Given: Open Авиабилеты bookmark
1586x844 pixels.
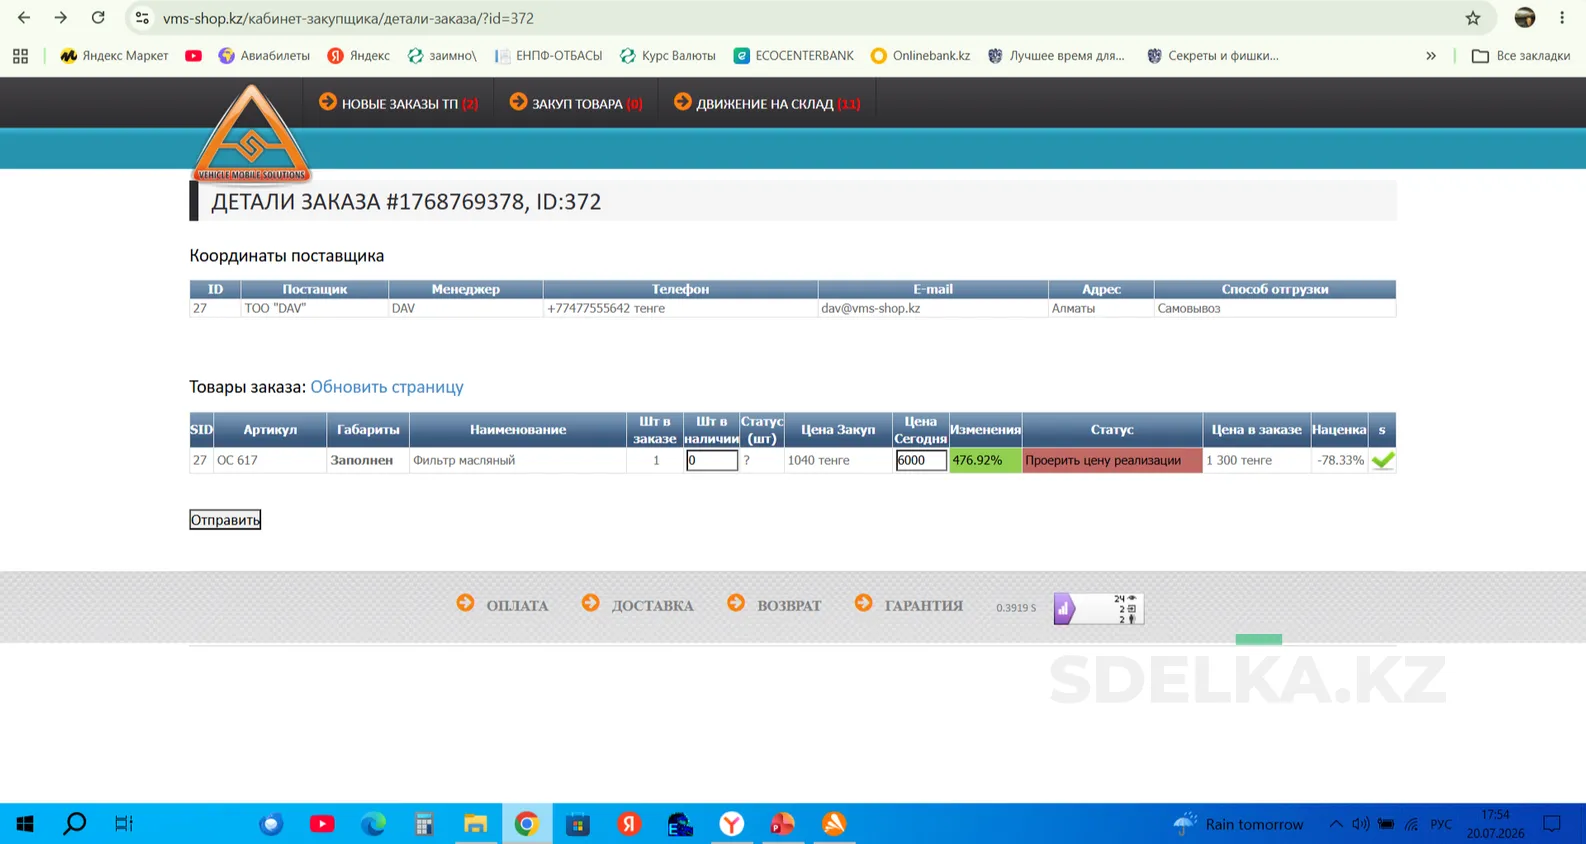Looking at the screenshot, I should click(x=264, y=56).
